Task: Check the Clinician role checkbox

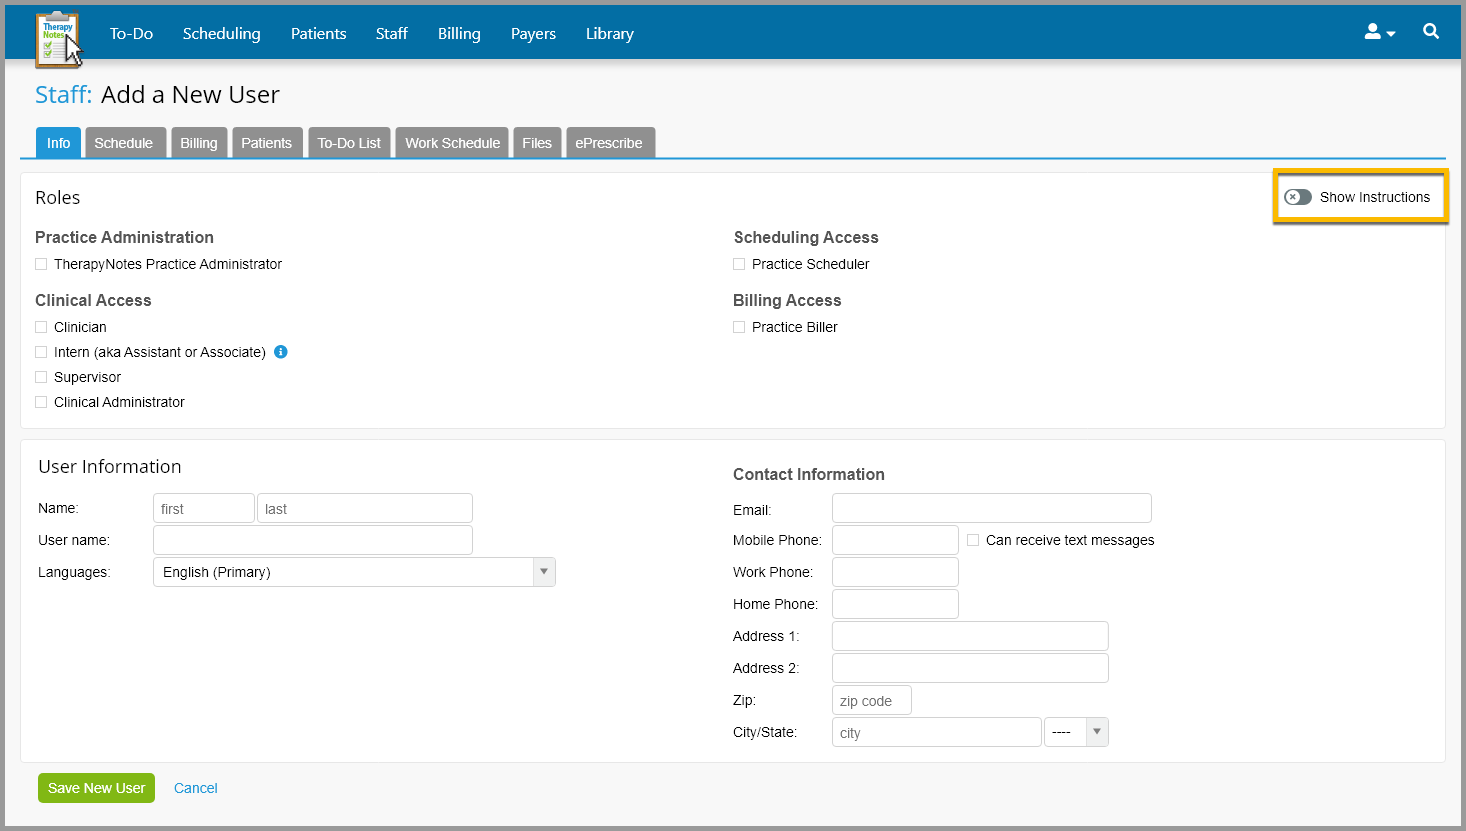Action: tap(40, 326)
